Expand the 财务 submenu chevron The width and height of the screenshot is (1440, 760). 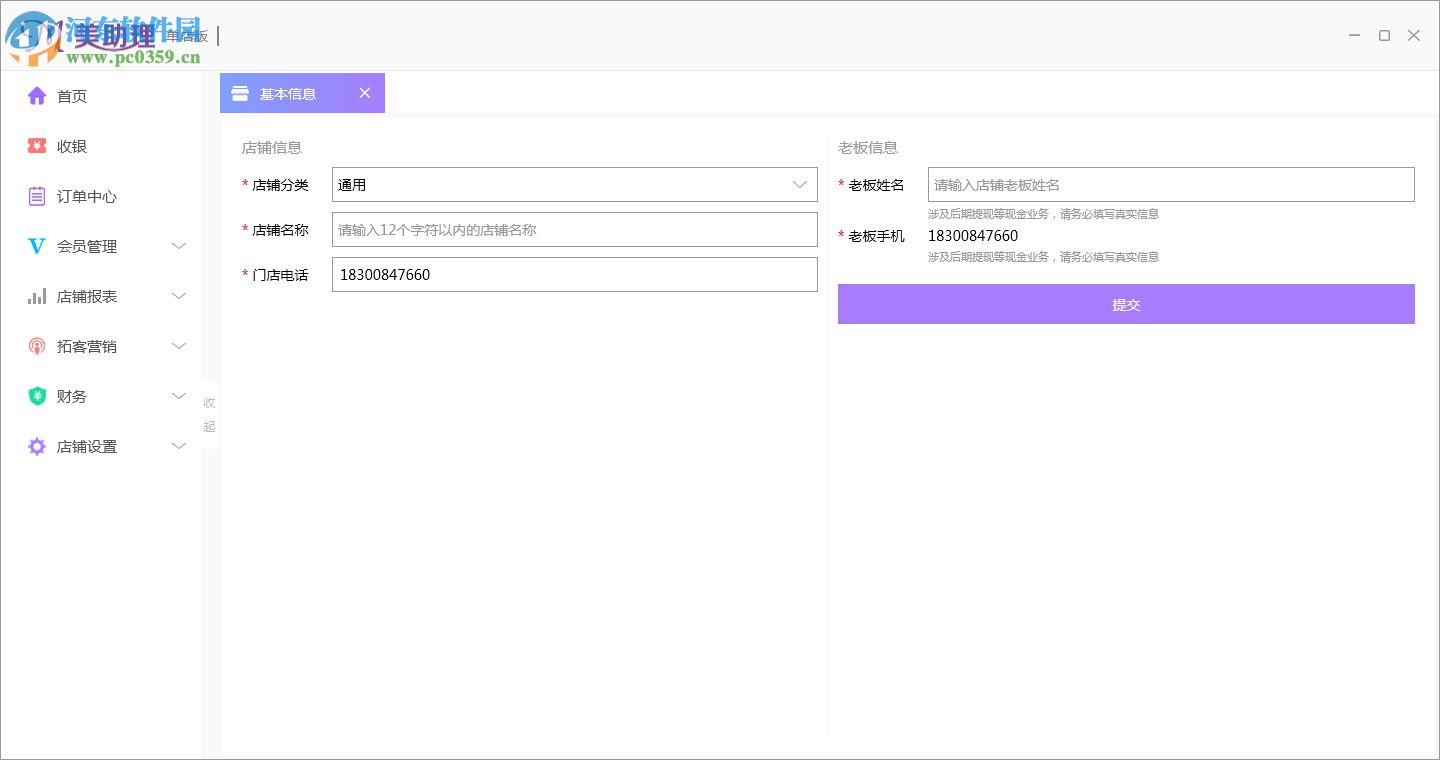[179, 396]
